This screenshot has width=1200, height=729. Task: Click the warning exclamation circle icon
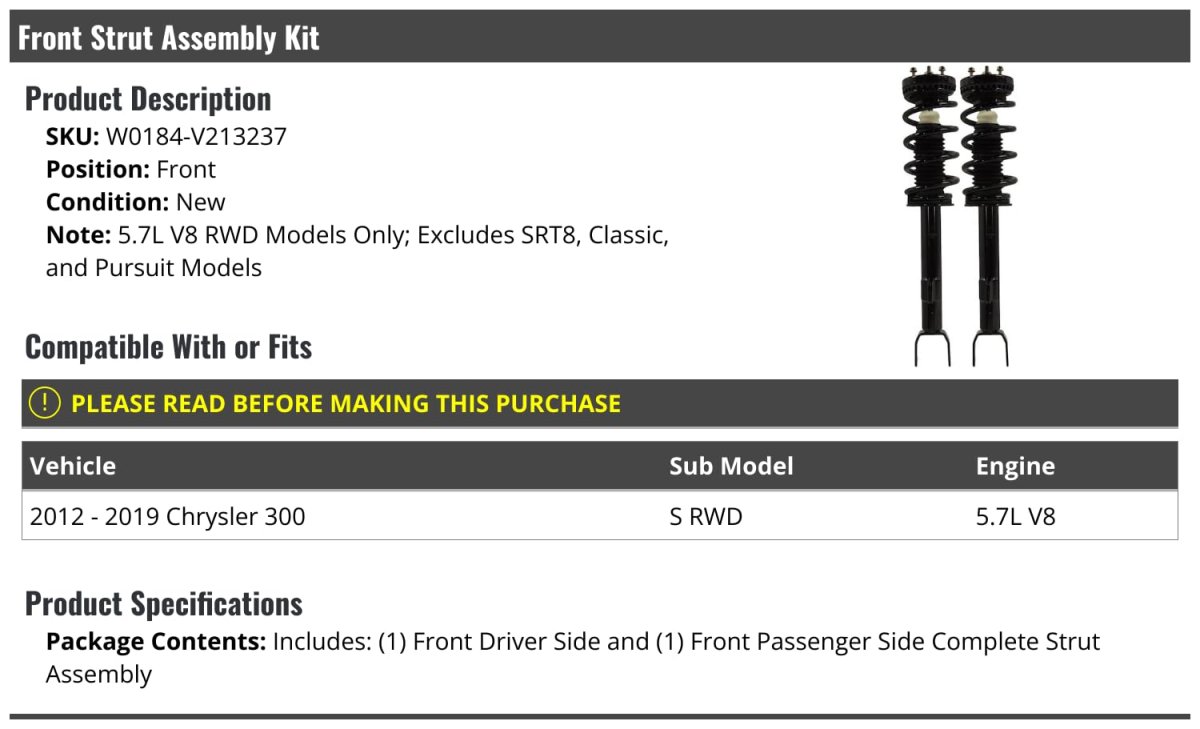click(x=45, y=403)
